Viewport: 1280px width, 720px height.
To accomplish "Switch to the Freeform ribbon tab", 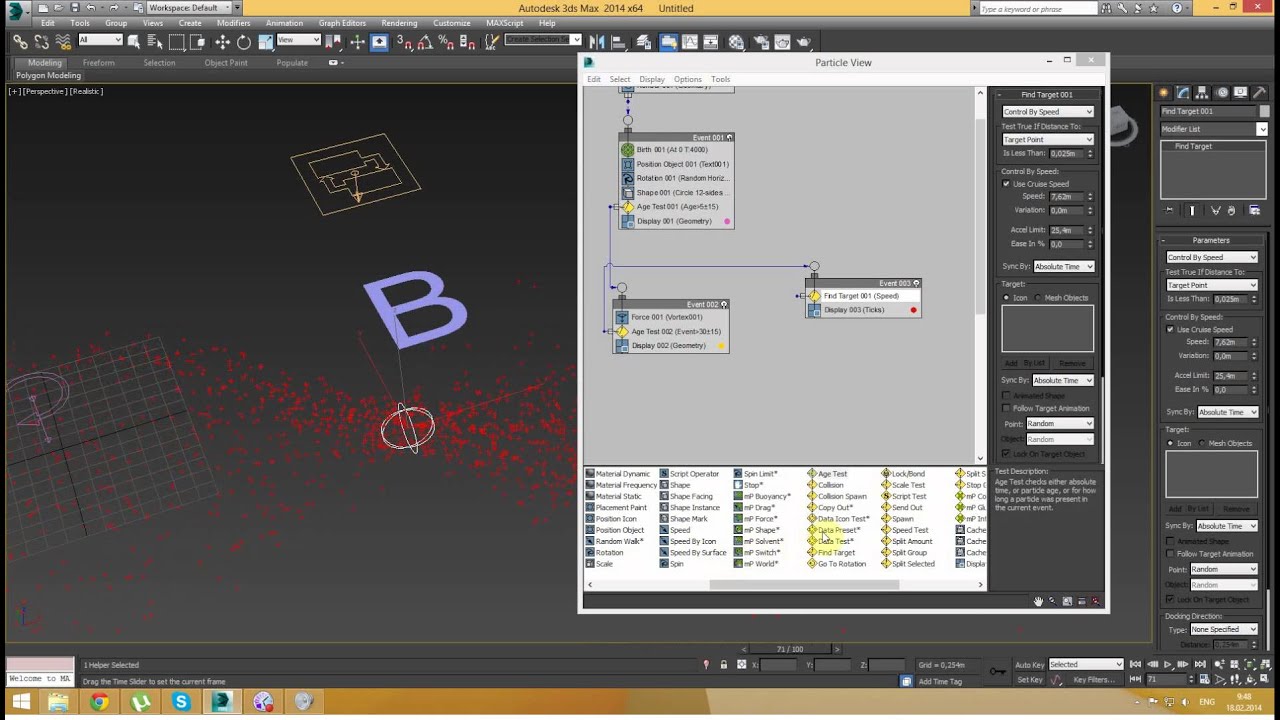I will 98,63.
